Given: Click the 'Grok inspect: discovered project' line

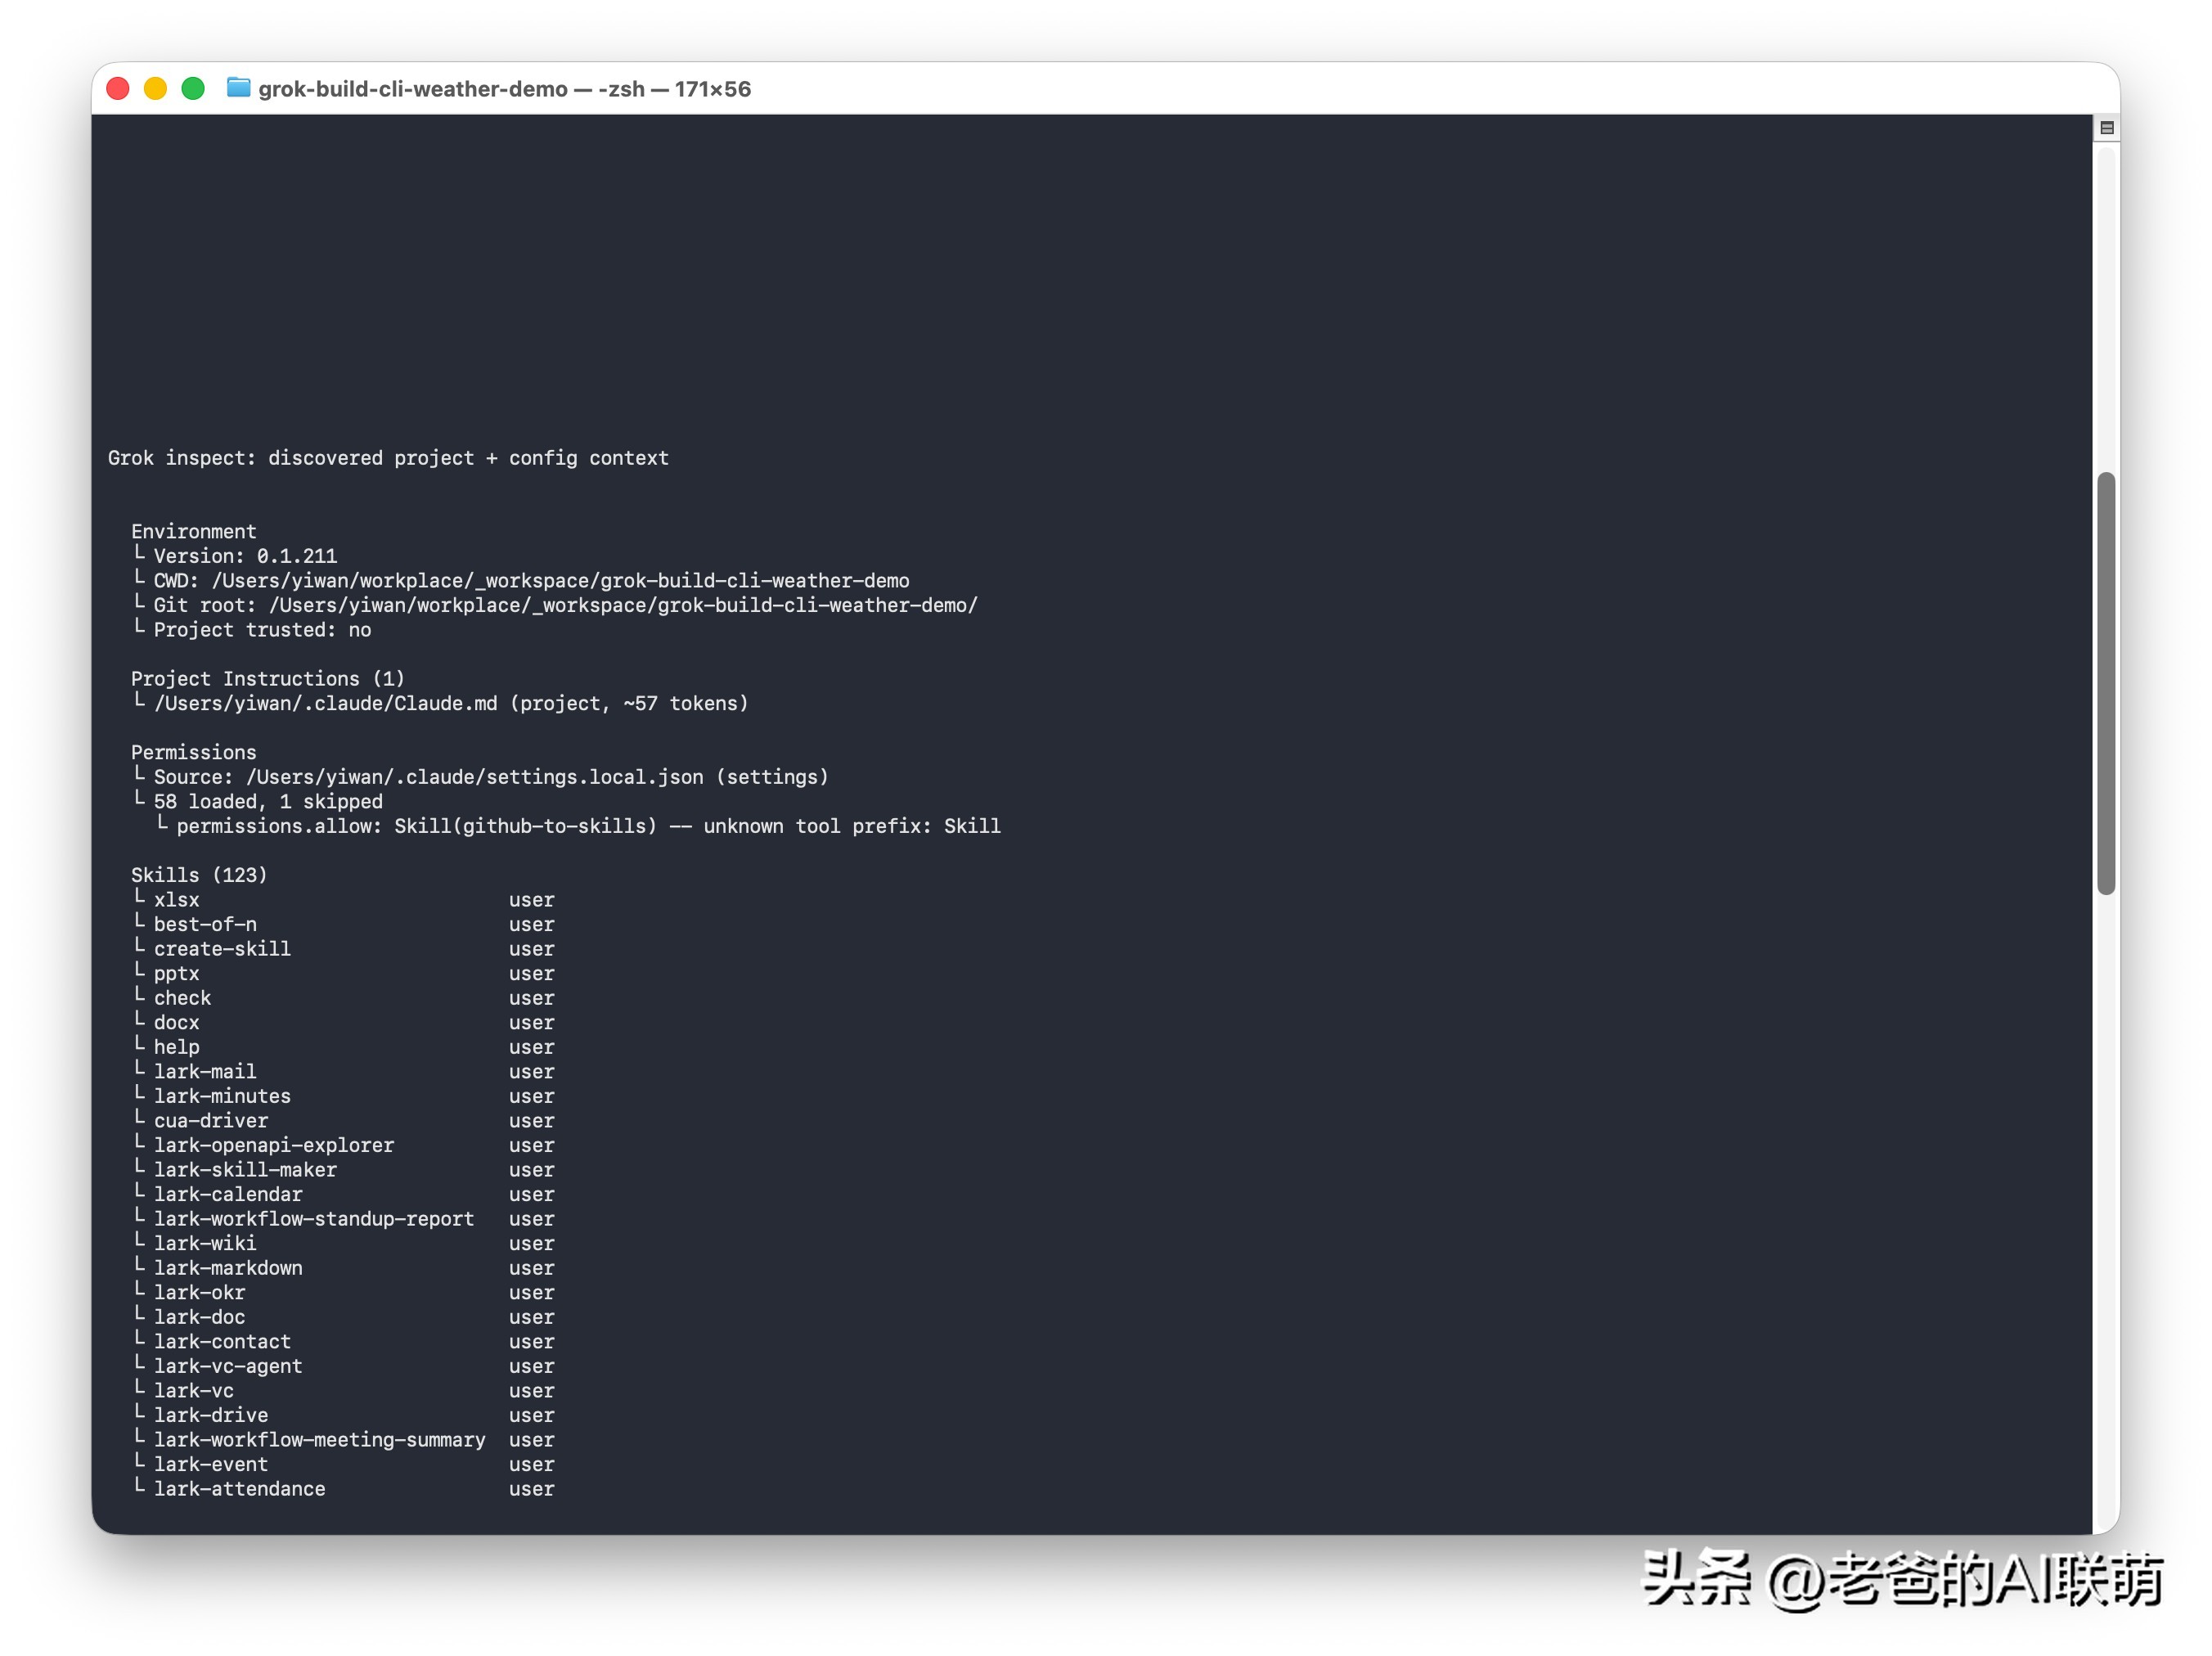Looking at the screenshot, I should 388,458.
